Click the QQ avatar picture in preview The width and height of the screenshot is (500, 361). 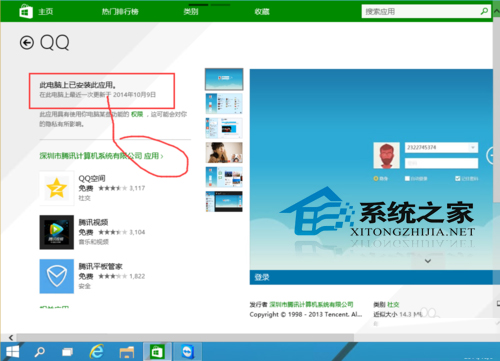click(x=386, y=155)
